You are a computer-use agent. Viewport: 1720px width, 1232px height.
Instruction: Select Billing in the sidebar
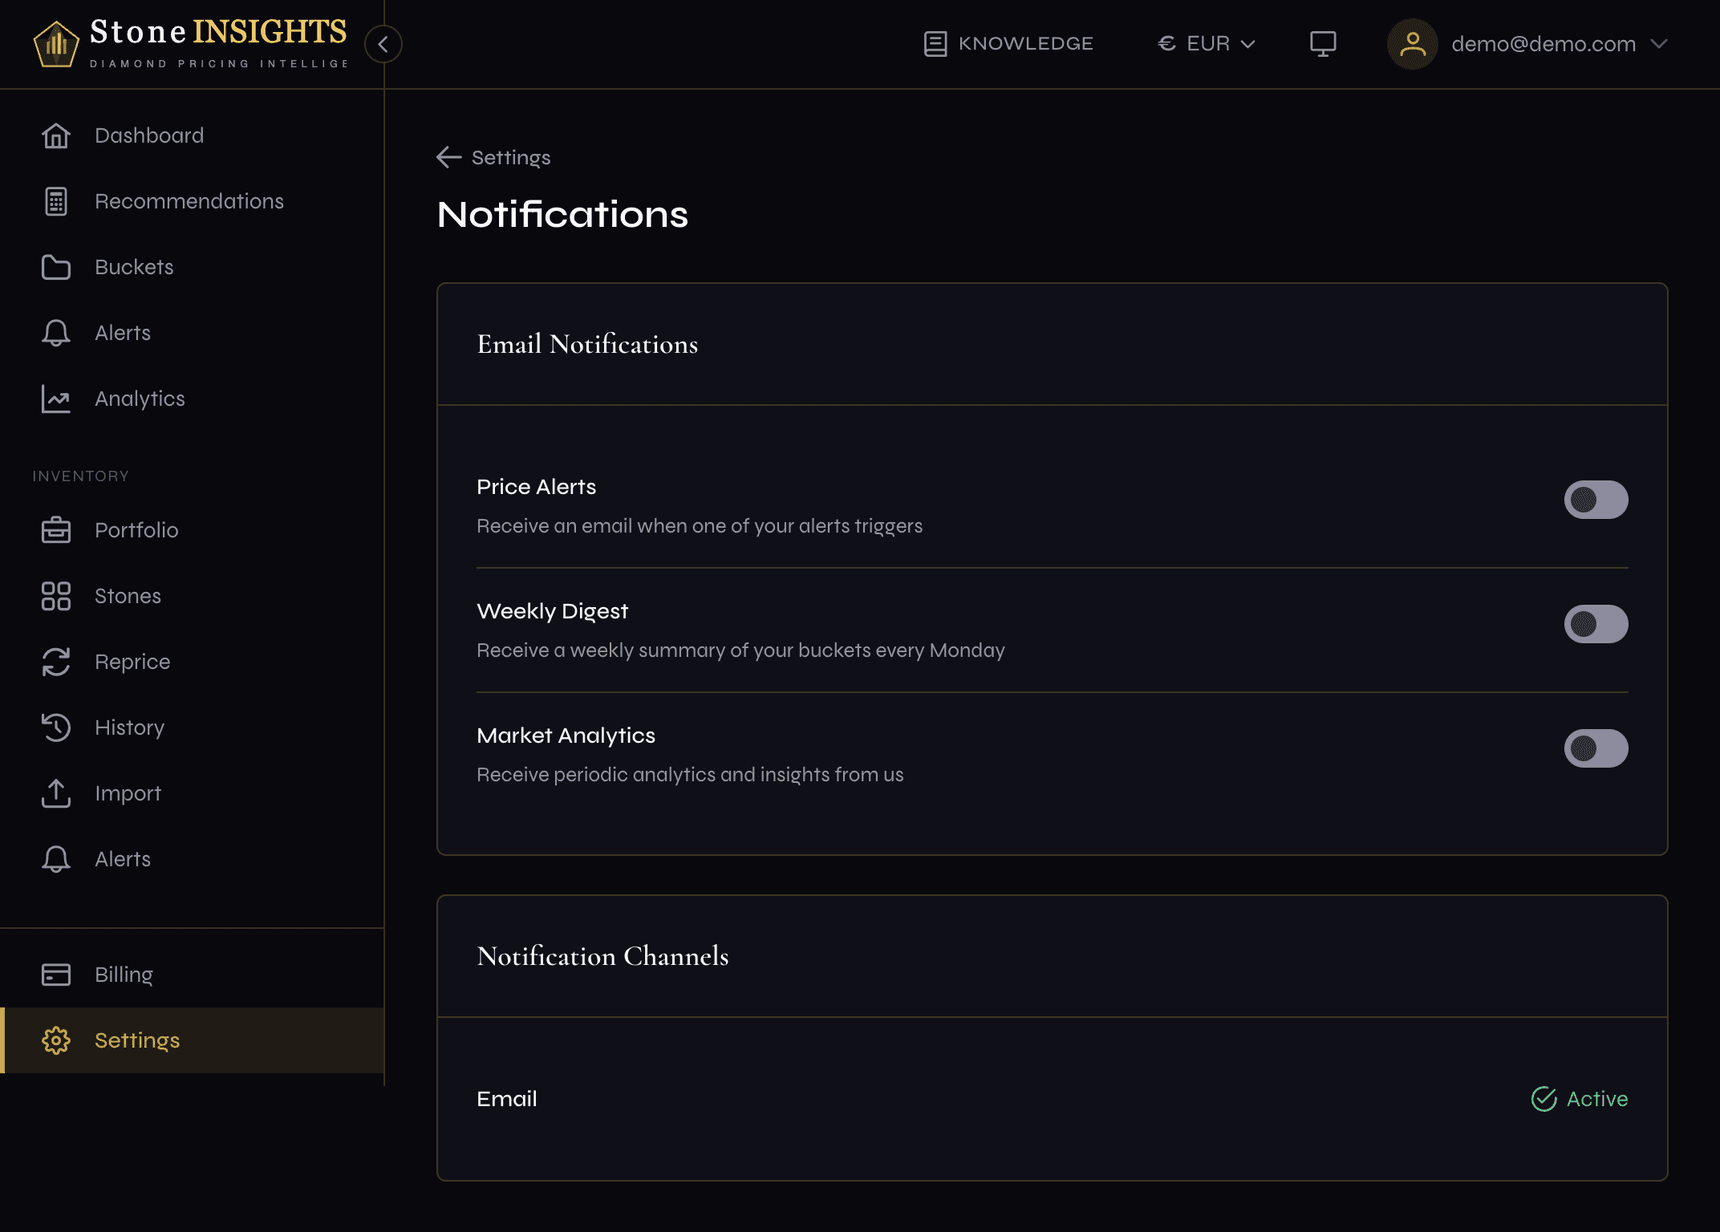[123, 973]
